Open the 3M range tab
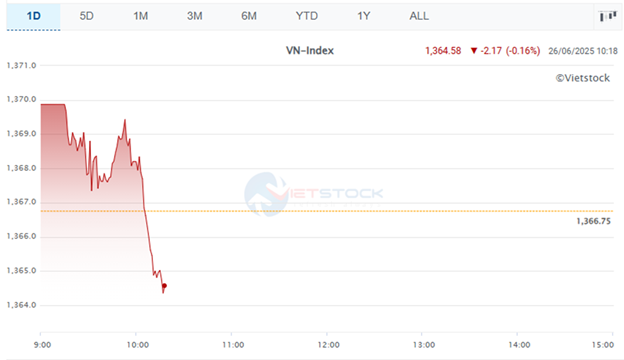Image resolution: width=624 pixels, height=360 pixels. [x=195, y=16]
